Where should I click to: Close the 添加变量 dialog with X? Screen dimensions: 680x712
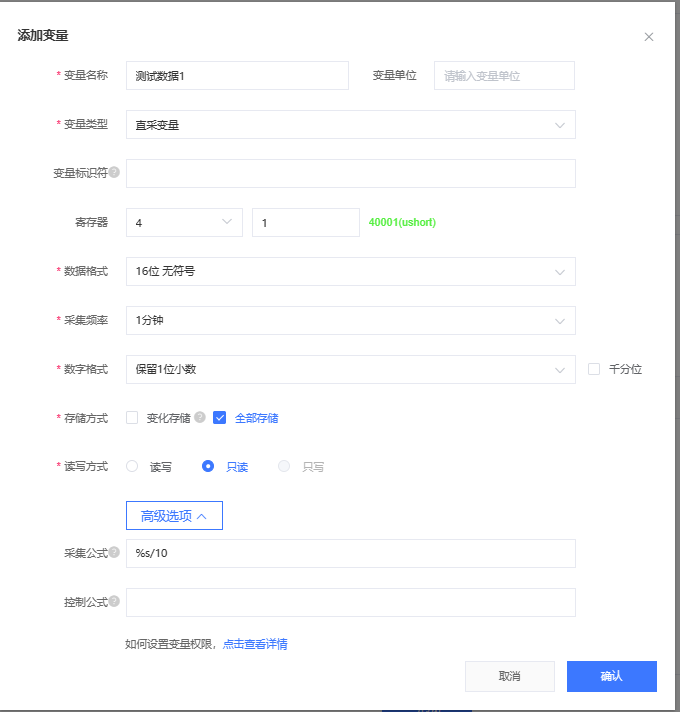(648, 37)
